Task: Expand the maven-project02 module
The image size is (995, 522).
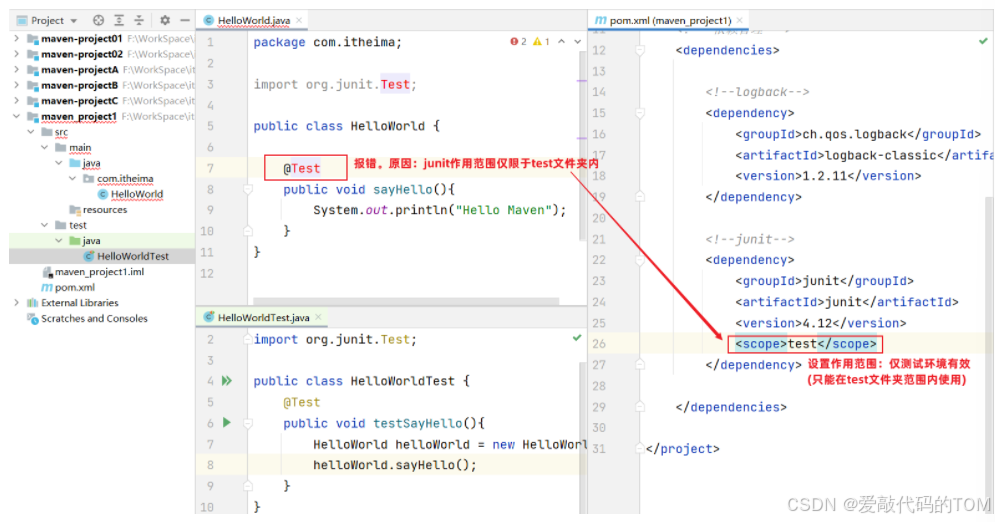Action: point(16,54)
